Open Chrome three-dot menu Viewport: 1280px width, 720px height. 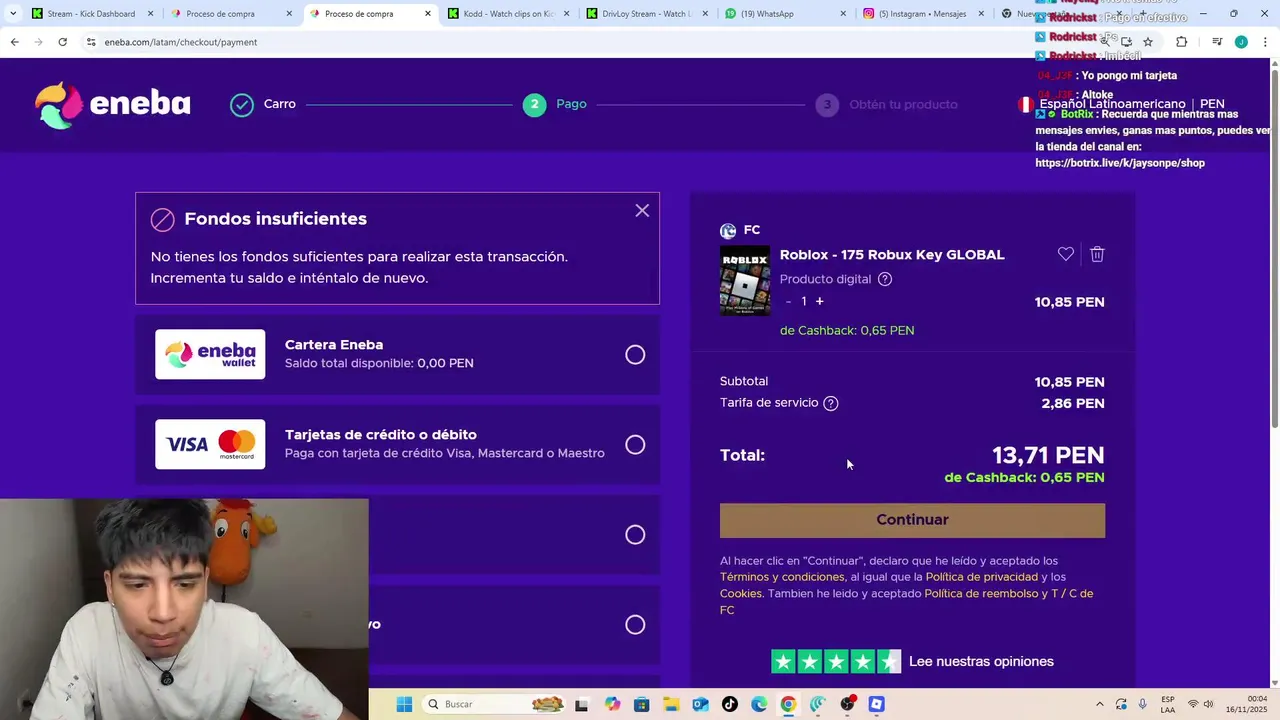(x=1265, y=42)
